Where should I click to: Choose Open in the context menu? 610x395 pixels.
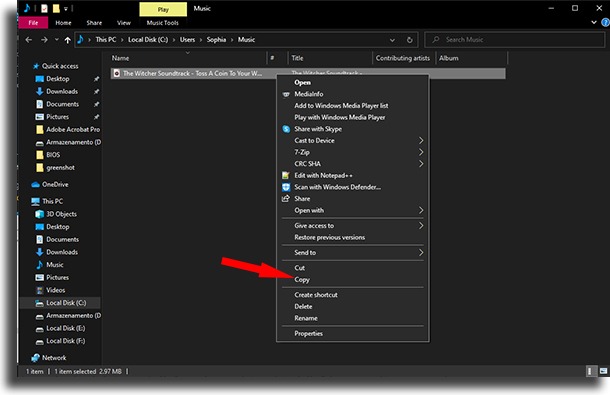click(352, 83)
